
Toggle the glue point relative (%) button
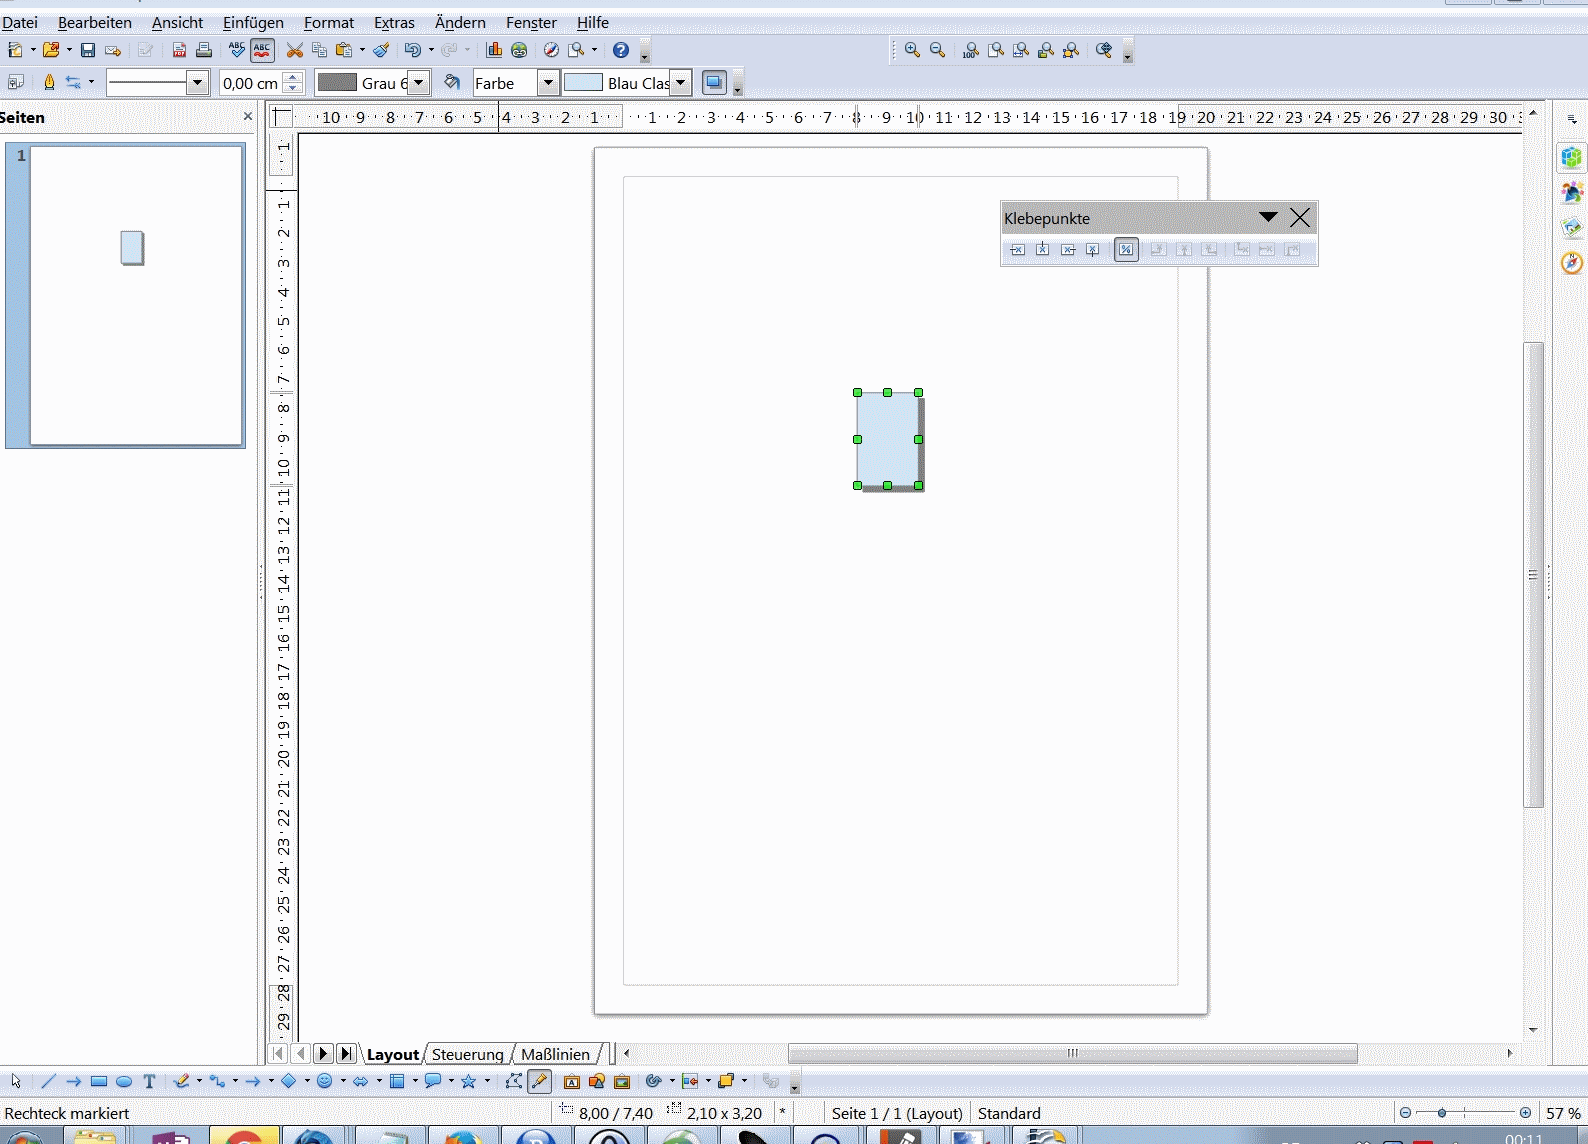point(1126,250)
